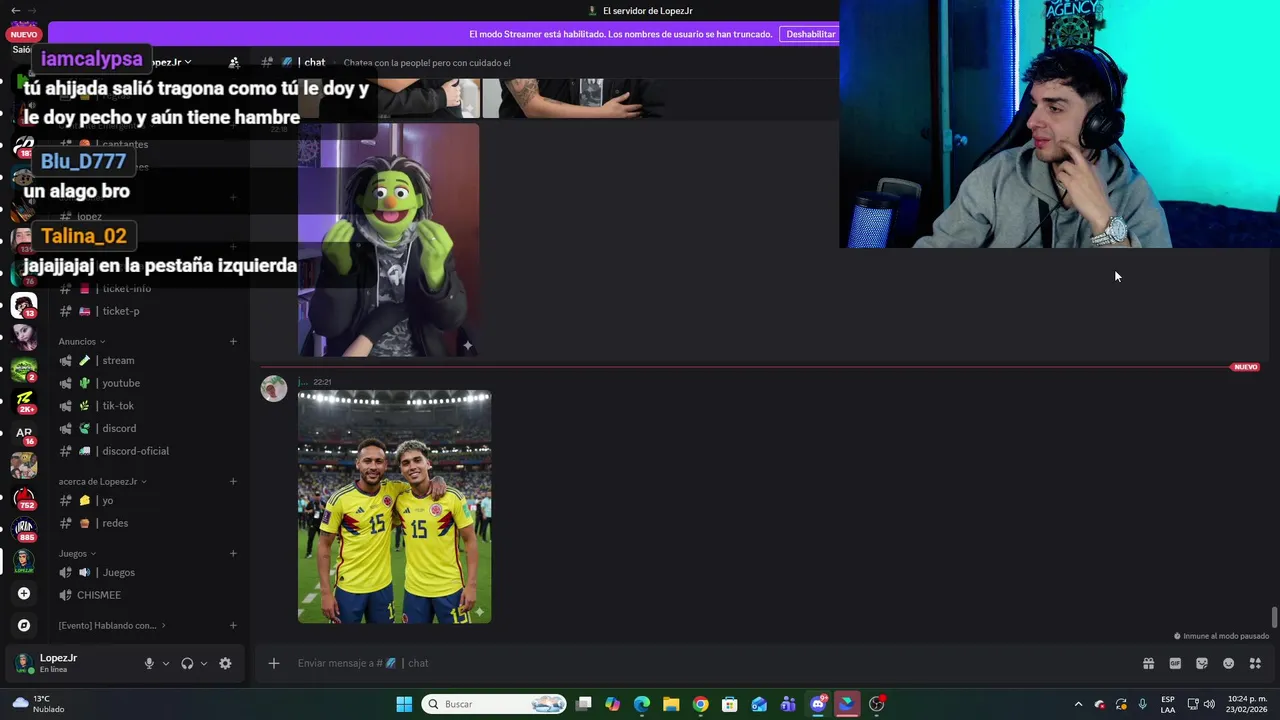Open OBS Studio from taskbar
Image resolution: width=1280 pixels, height=720 pixels.
click(x=877, y=704)
